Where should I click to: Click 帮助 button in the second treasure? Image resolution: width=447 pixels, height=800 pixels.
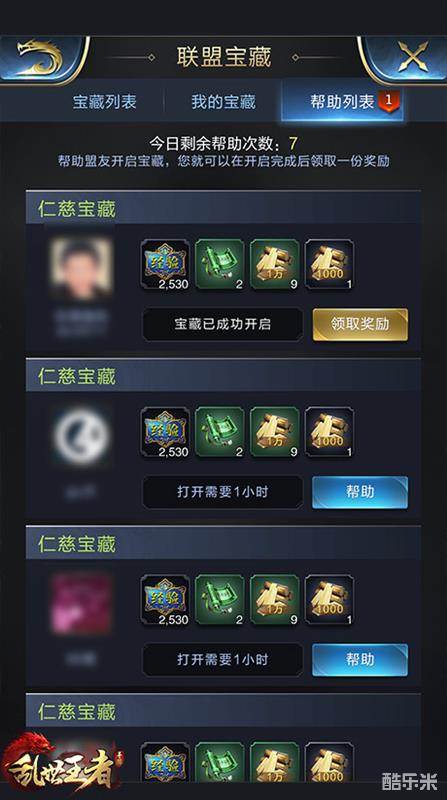point(360,492)
